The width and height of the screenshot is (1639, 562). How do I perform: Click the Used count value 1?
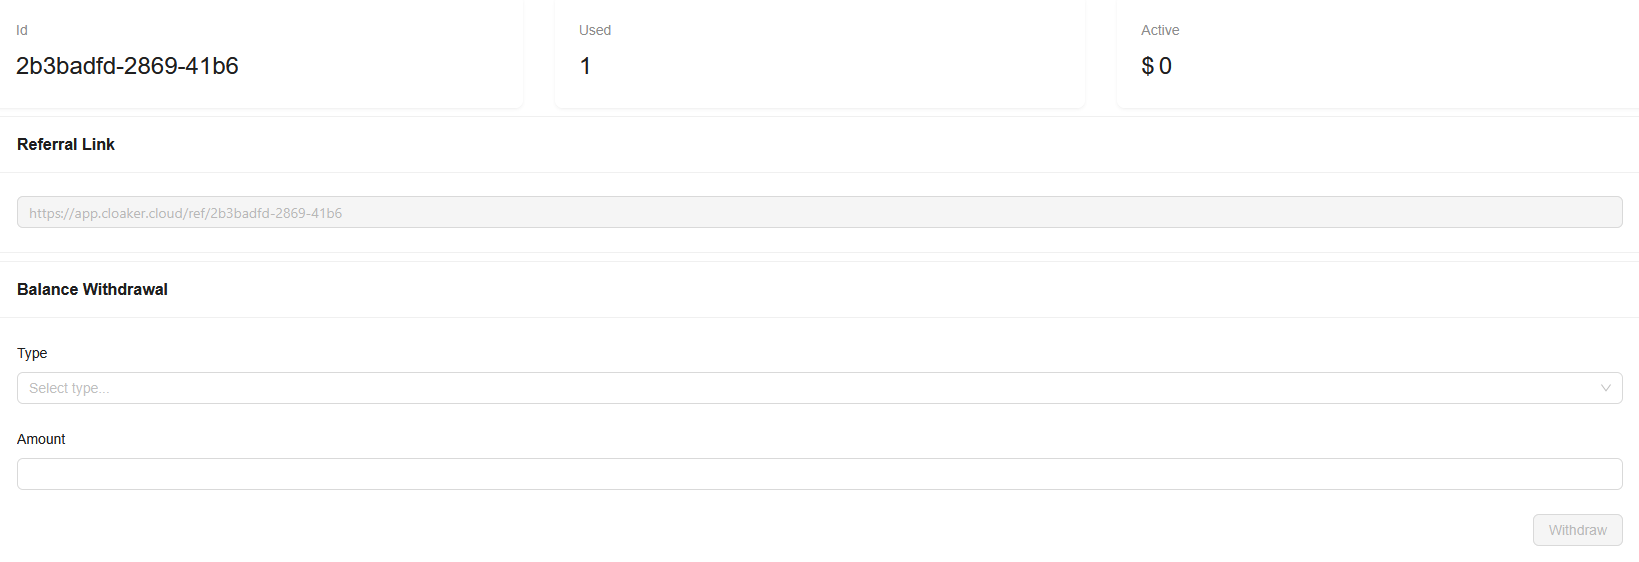585,66
